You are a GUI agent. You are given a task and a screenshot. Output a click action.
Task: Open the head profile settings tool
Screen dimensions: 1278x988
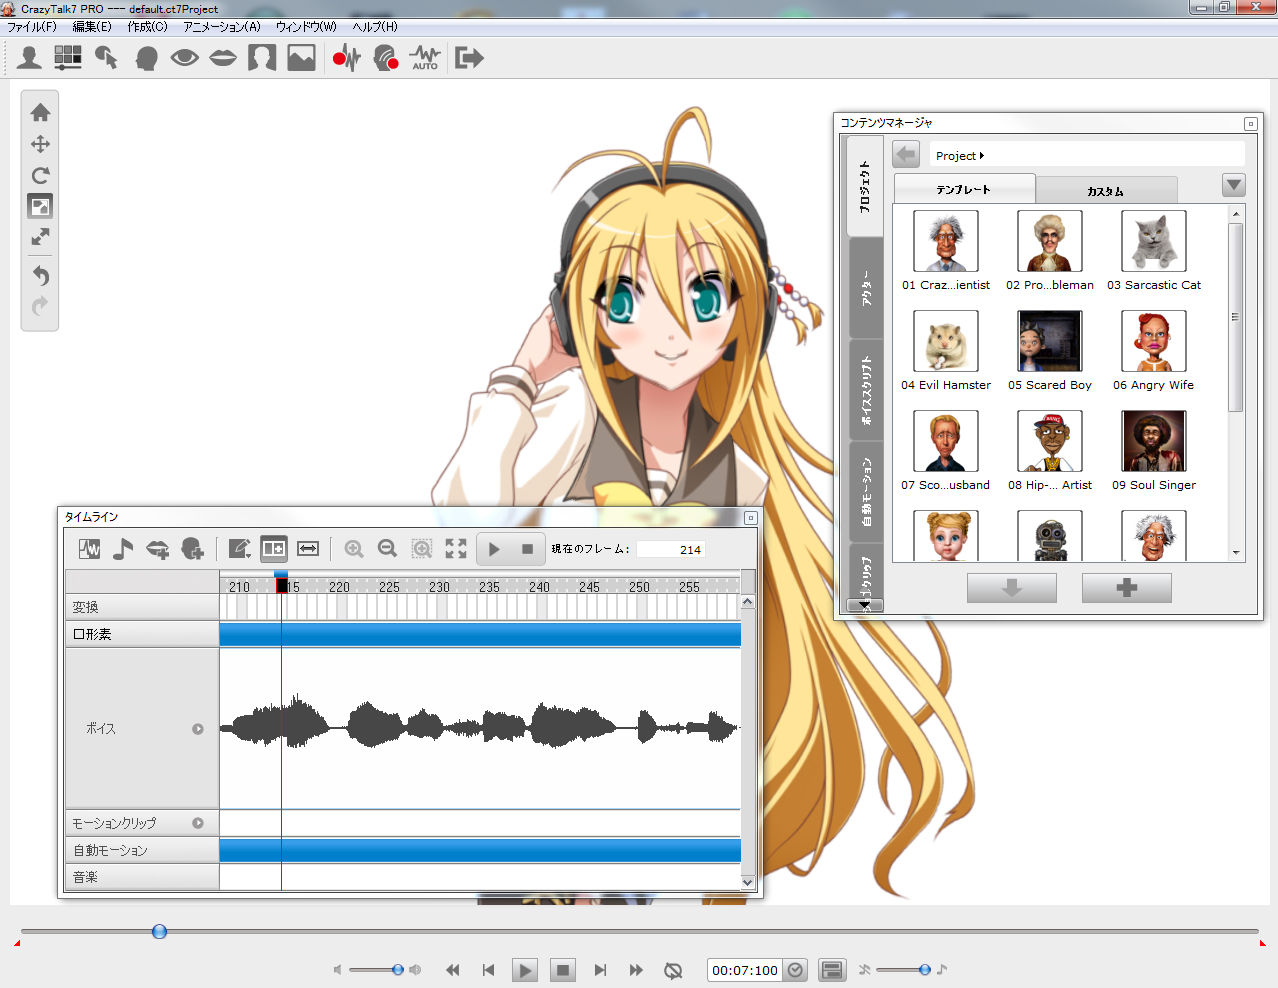coord(146,58)
